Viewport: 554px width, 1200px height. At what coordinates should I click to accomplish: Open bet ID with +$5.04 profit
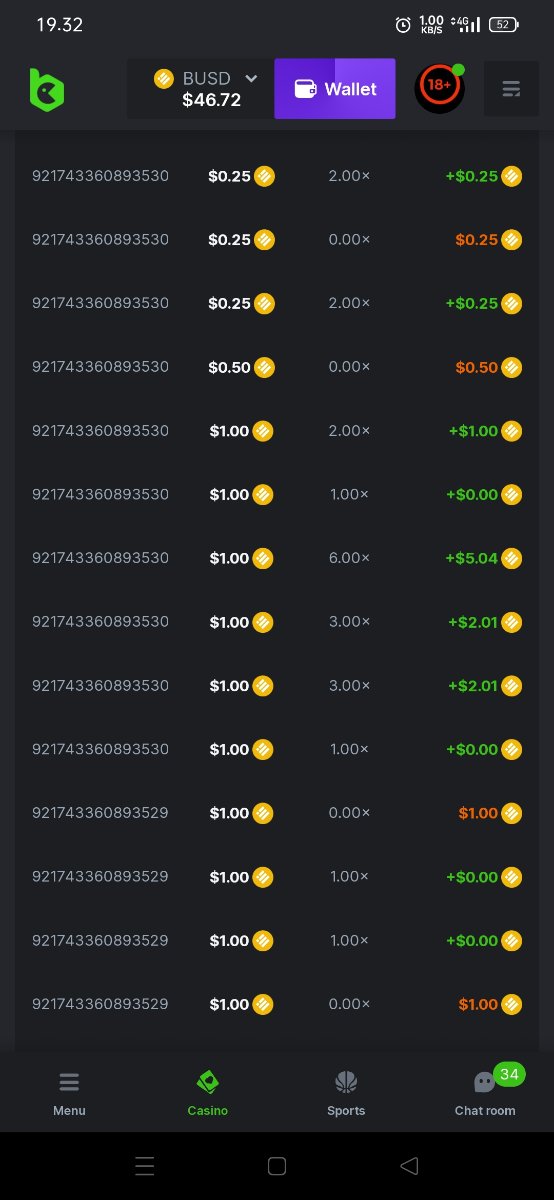point(100,558)
